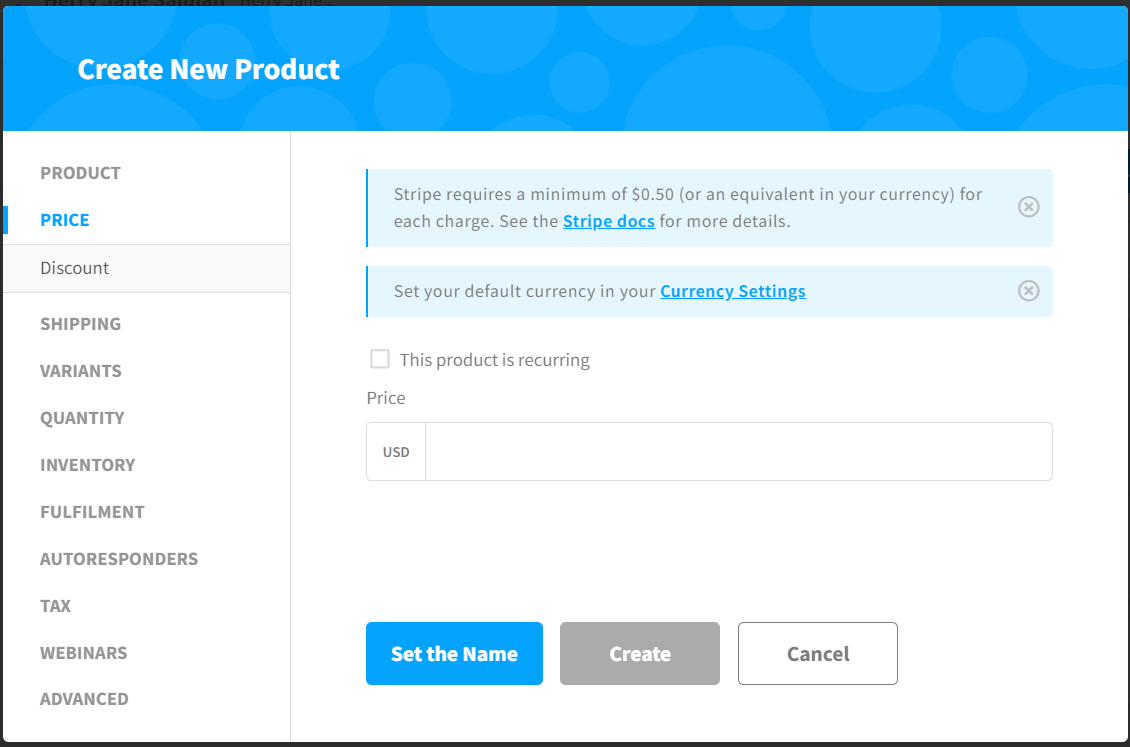The image size is (1130, 747).
Task: Click the Price input field
Action: [738, 452]
